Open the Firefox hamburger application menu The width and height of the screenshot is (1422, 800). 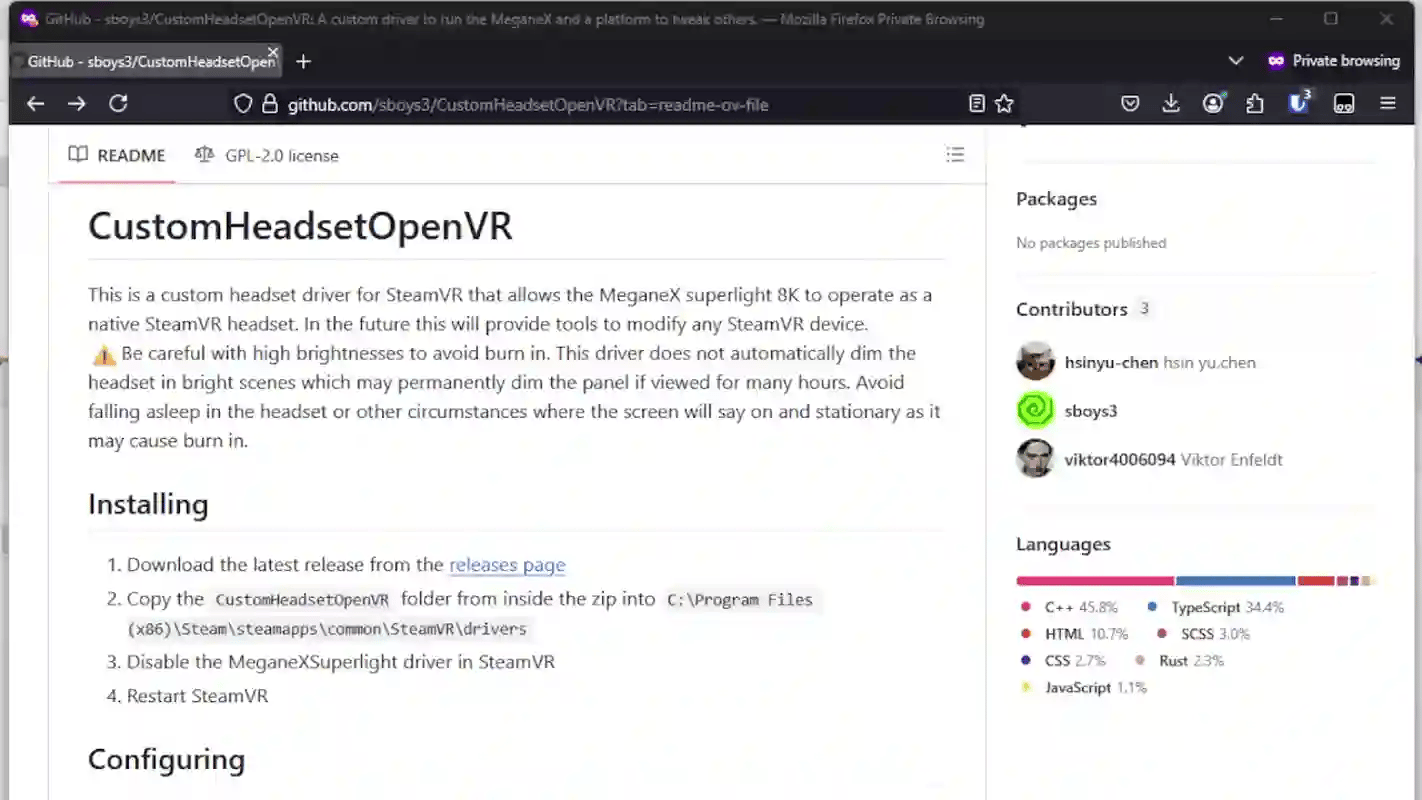pyautogui.click(x=1388, y=104)
